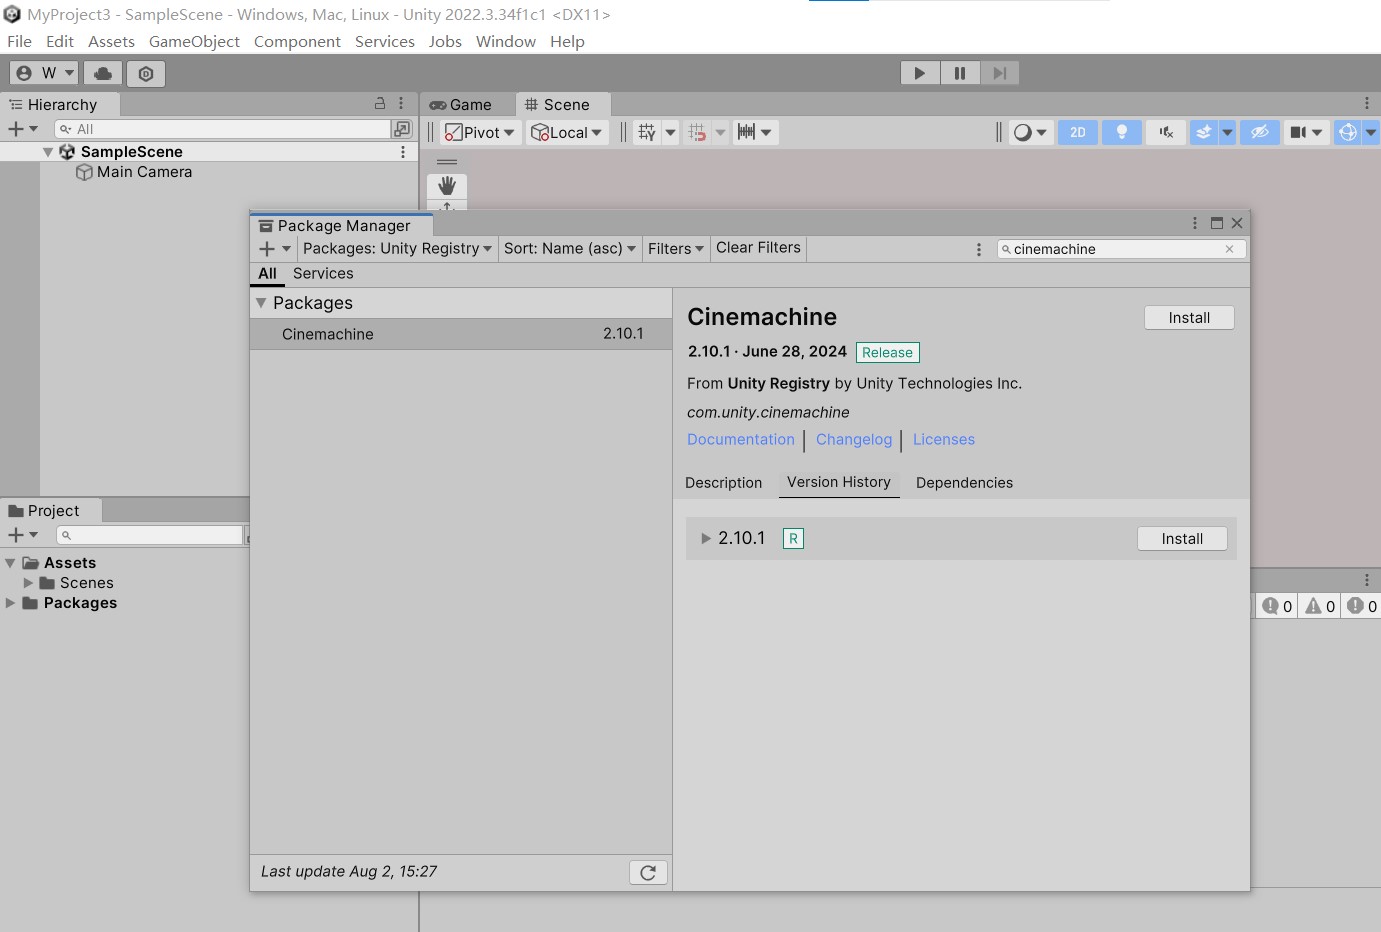Mute scene audio in the Scene toolbar

[x=1165, y=131]
